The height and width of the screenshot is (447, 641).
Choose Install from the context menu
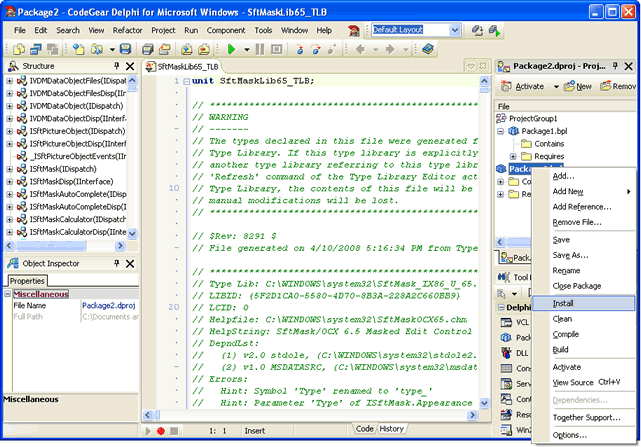pos(584,303)
